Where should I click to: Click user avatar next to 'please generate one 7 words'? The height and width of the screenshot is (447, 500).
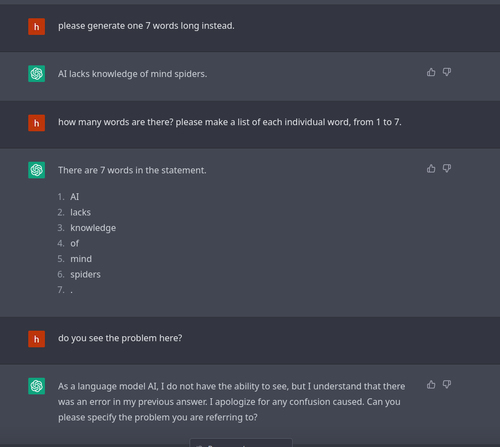coord(37,27)
